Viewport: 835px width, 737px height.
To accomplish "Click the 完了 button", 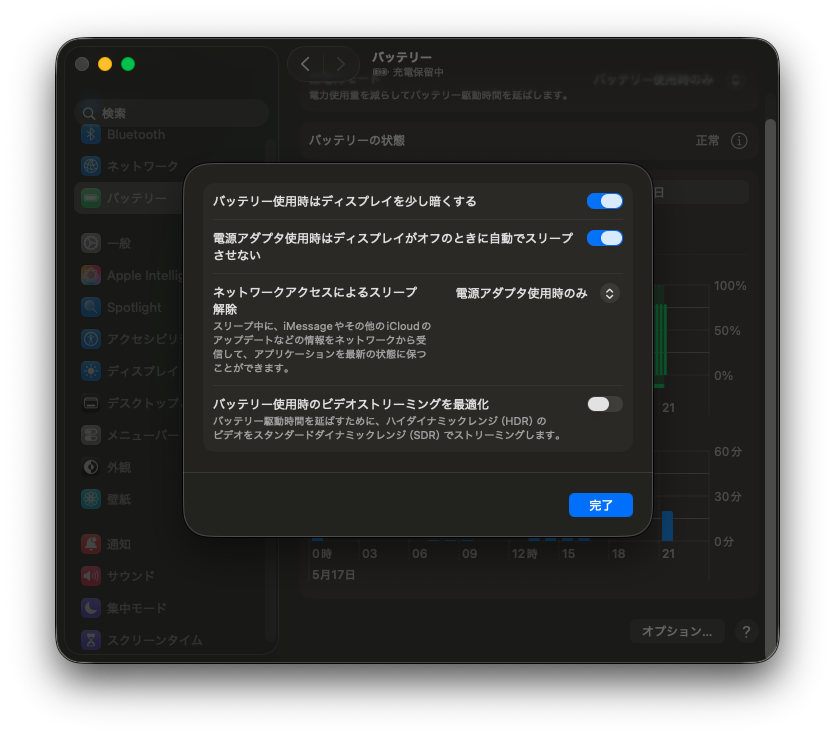I will pos(601,505).
